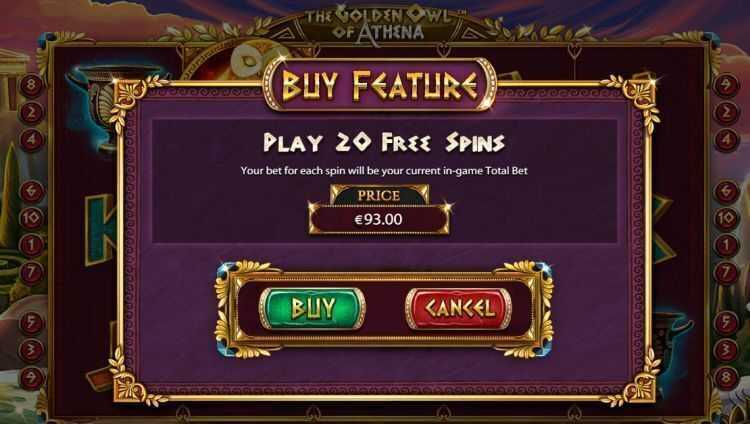Screen dimensions: 750x424
Task: Select payline 3 marker on left side
Action: (31, 350)
